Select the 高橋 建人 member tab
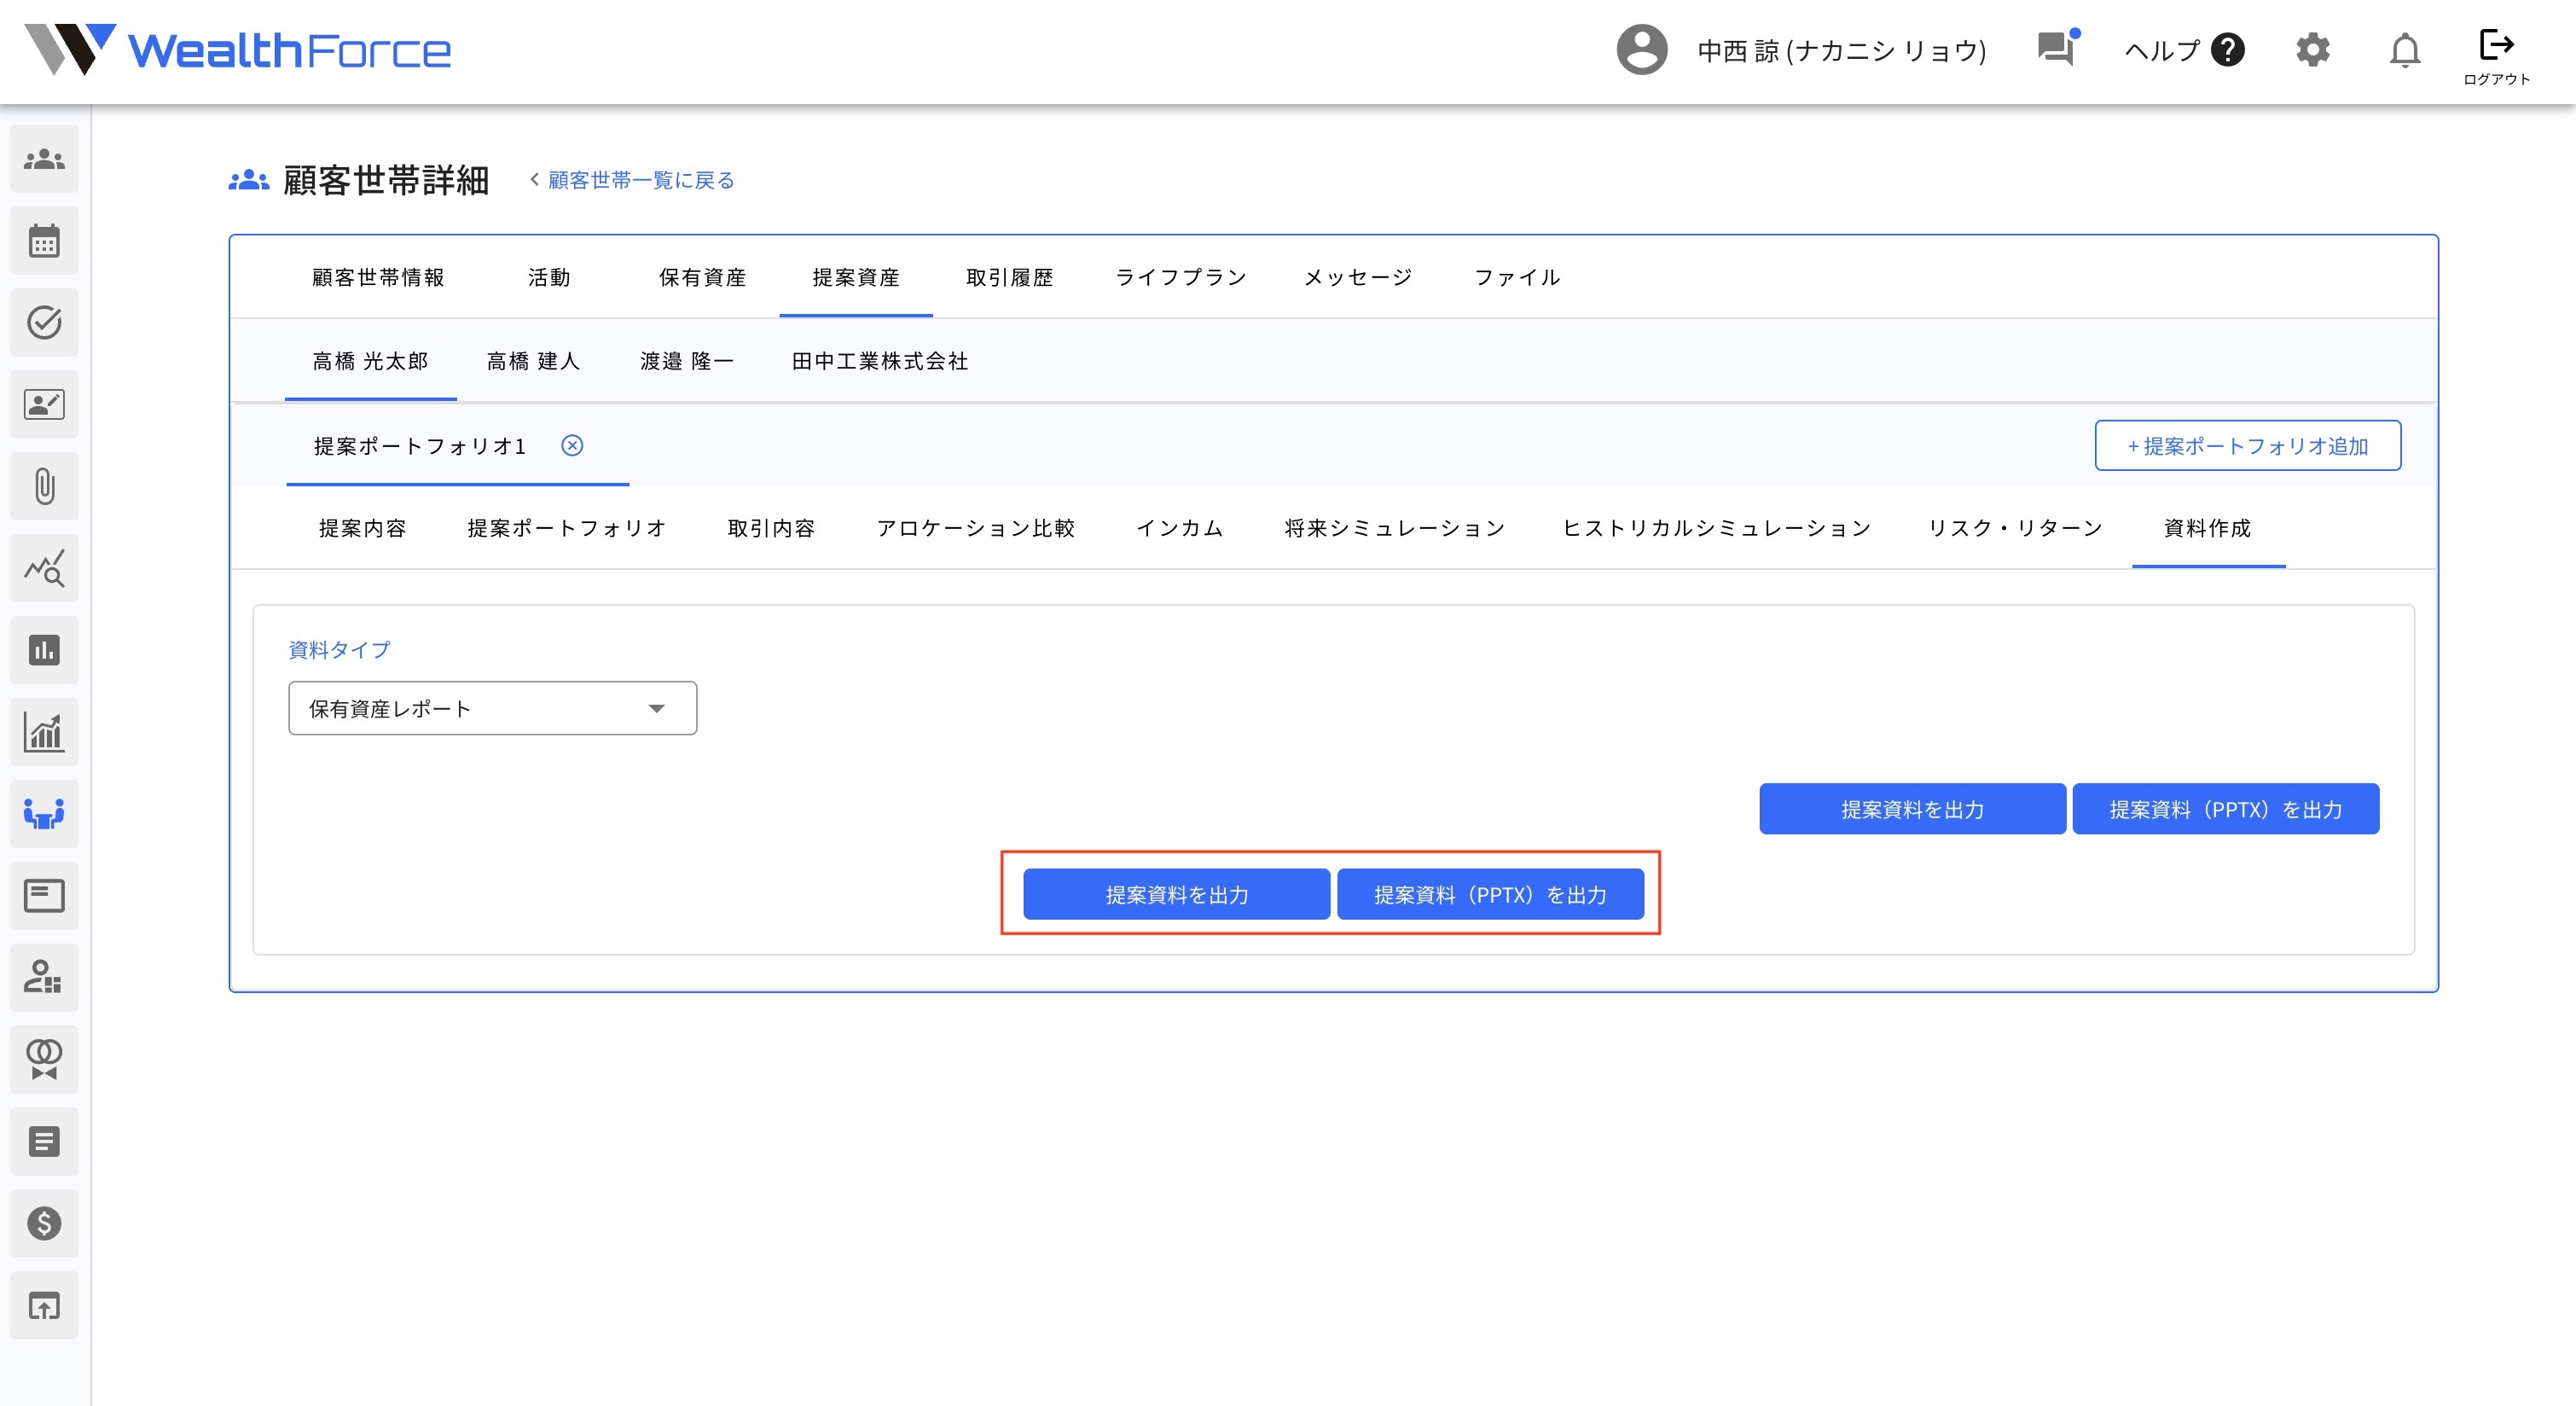The image size is (2576, 1406). pos(533,361)
